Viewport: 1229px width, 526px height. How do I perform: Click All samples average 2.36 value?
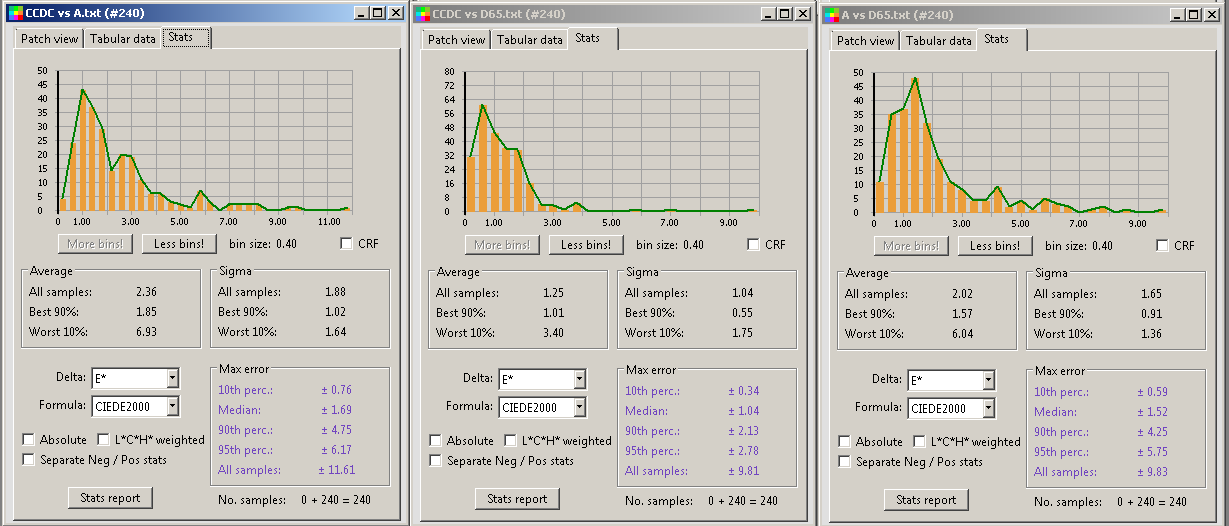146,292
